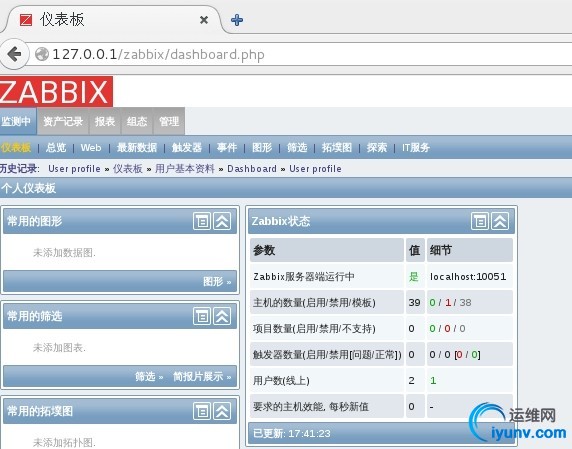Viewport: 572px width, 449px height.
Task: Open the 仪表板 submenu item
Action: (x=16, y=147)
